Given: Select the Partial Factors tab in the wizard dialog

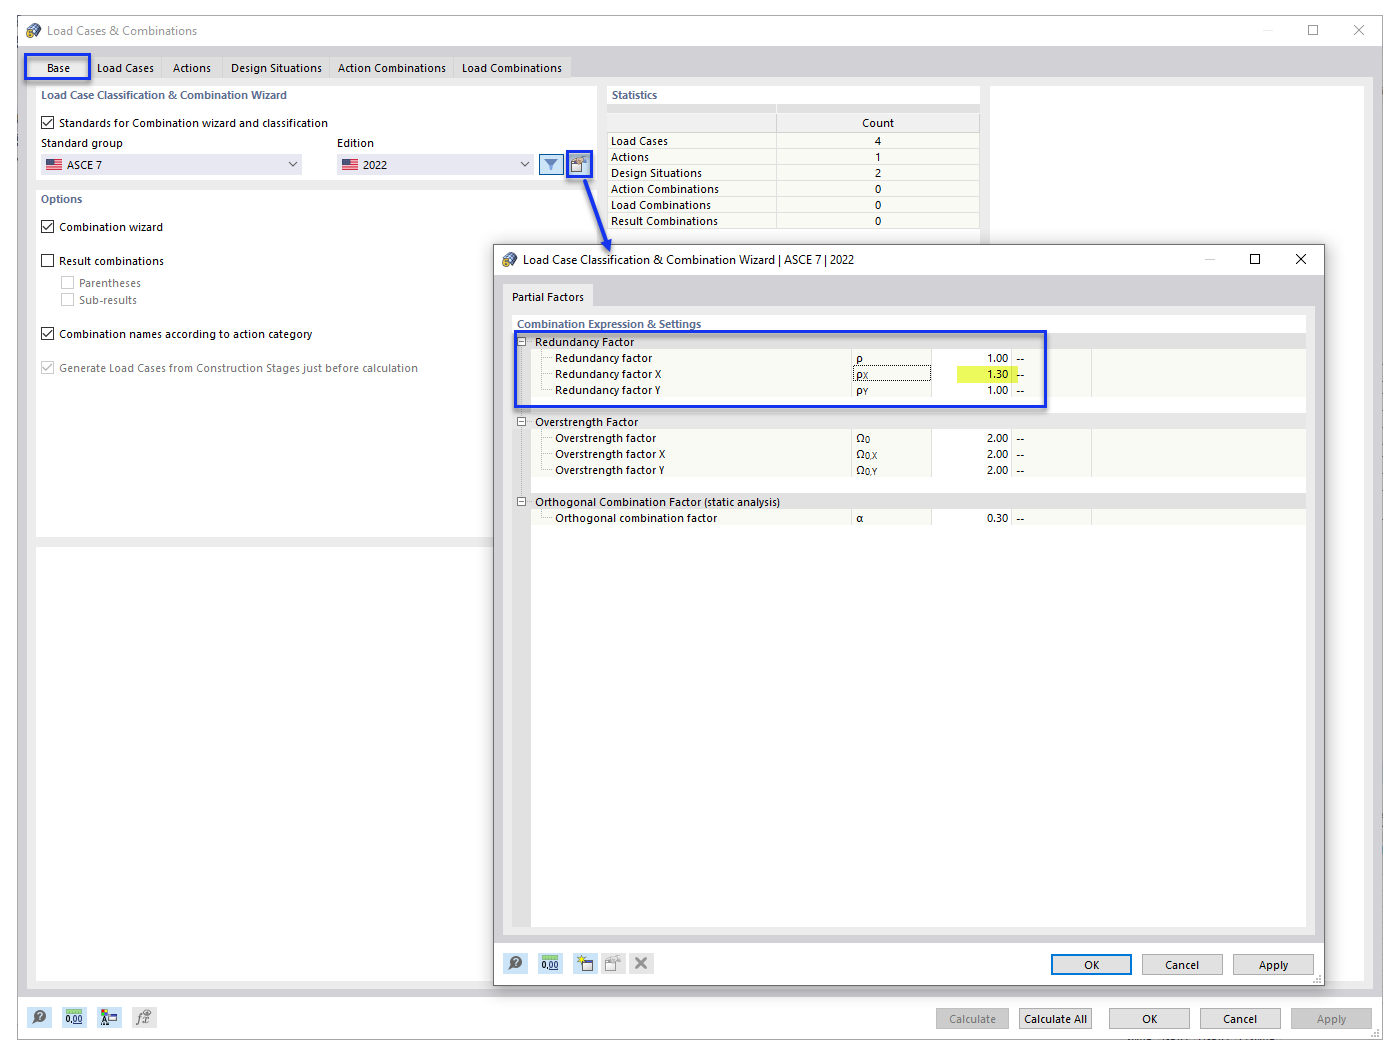Looking at the screenshot, I should tap(548, 297).
